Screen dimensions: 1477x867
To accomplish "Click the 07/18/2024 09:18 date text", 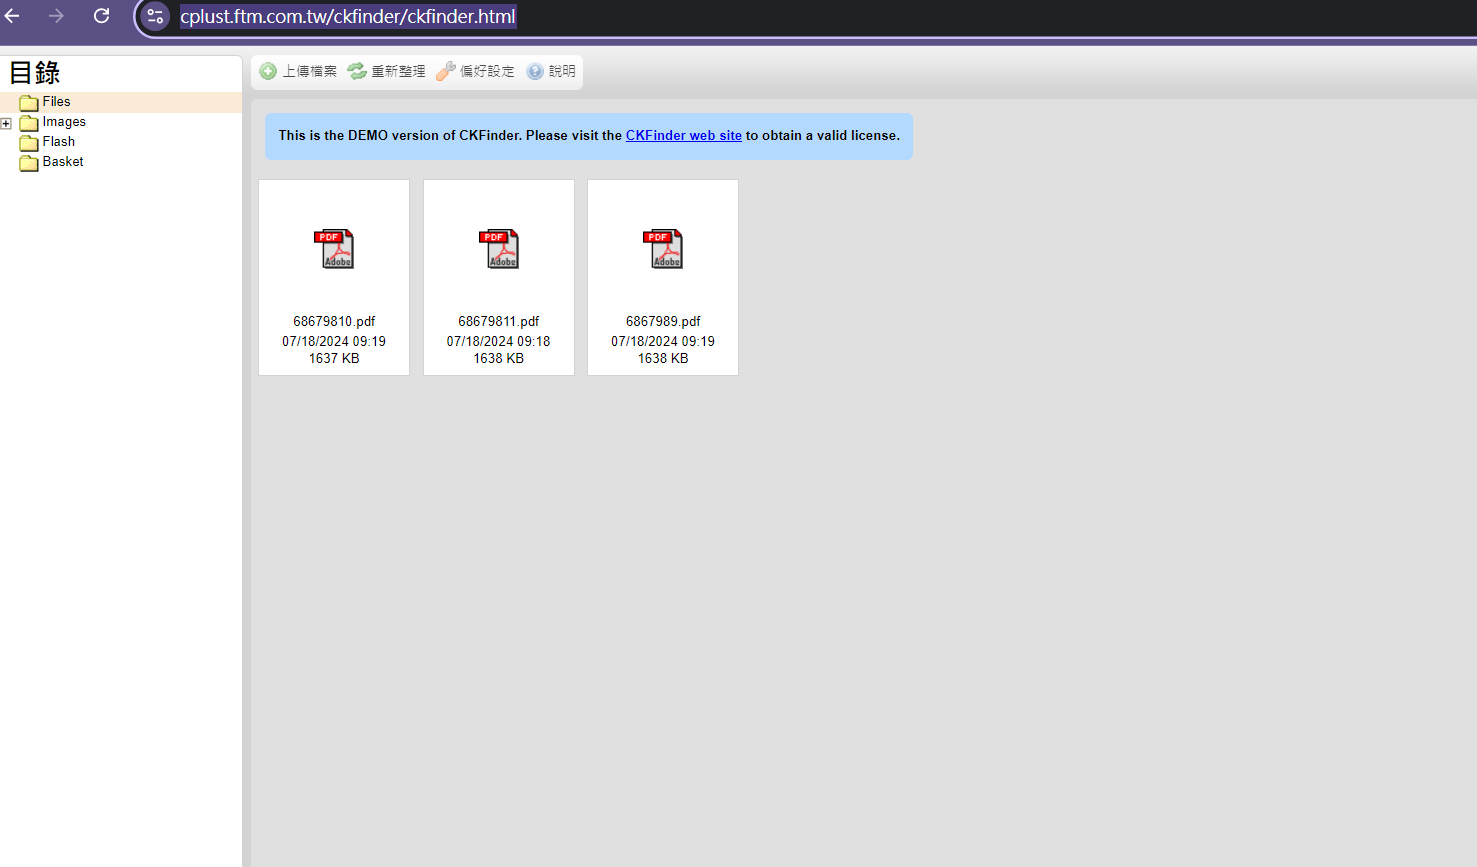I will click(499, 341).
